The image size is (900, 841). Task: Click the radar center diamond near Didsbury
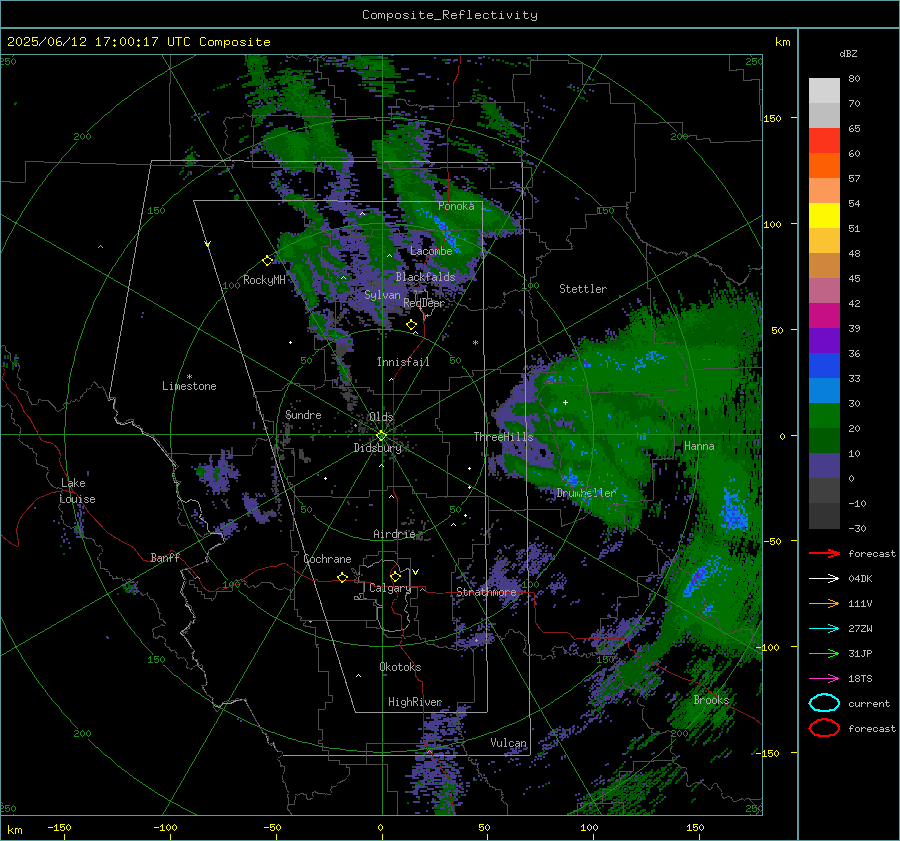point(381,436)
